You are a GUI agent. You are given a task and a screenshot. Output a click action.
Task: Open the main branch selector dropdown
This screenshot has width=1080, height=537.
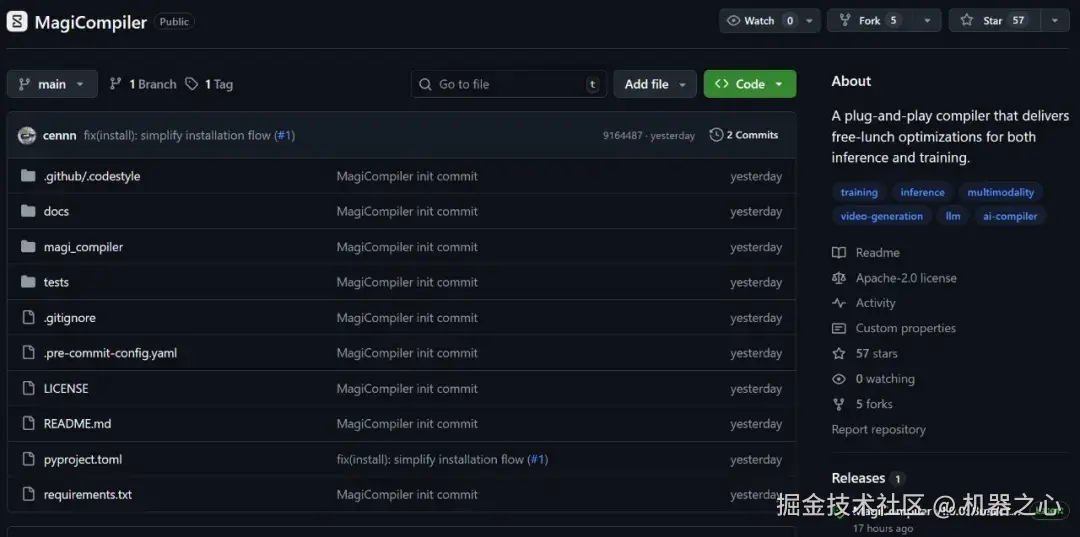click(52, 84)
